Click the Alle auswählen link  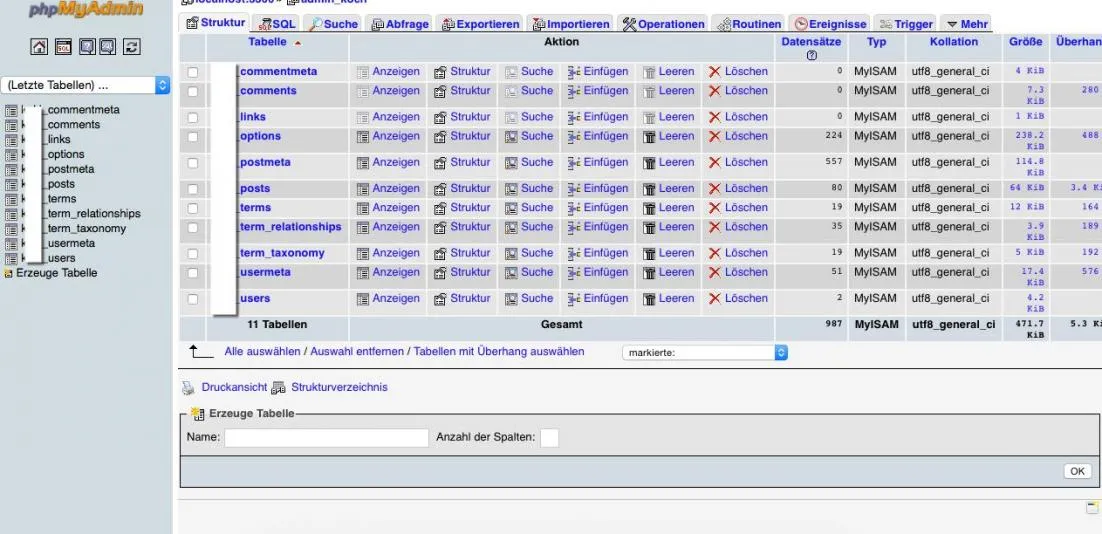tap(262, 352)
